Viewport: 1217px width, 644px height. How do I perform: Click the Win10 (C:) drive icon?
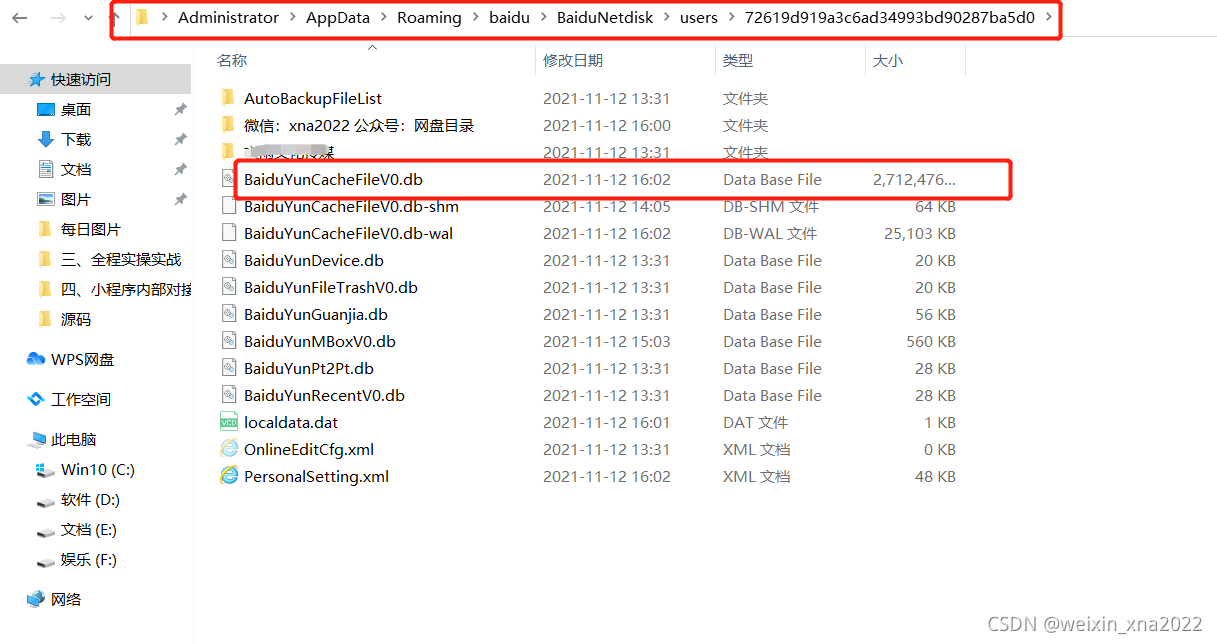(x=45, y=469)
